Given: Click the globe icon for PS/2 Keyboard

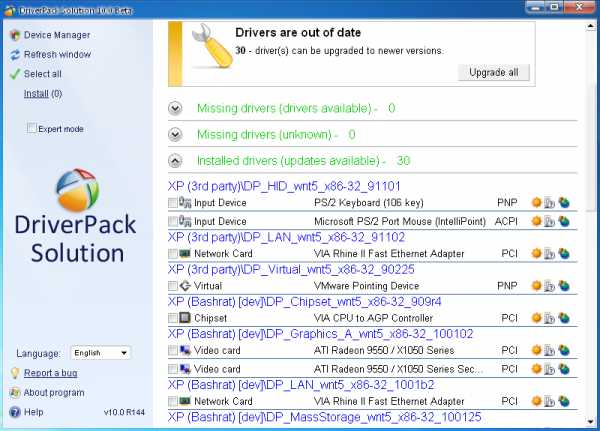Looking at the screenshot, I should click(564, 202).
